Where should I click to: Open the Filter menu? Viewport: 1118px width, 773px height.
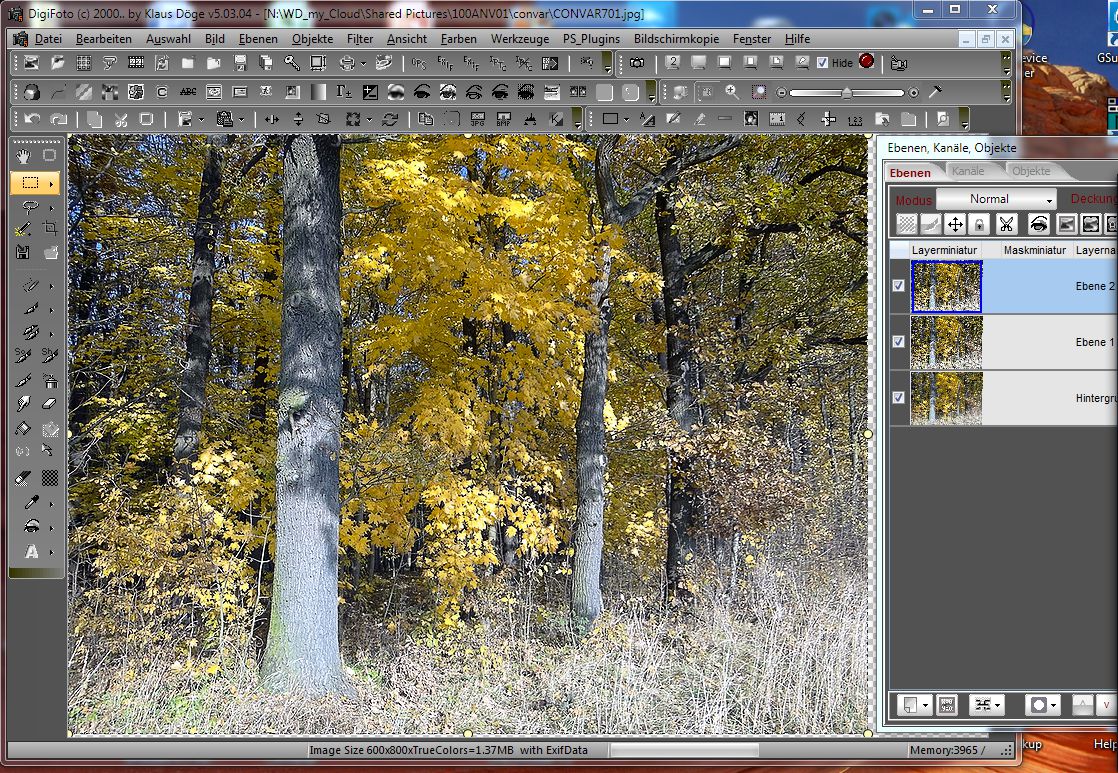pyautogui.click(x=362, y=39)
